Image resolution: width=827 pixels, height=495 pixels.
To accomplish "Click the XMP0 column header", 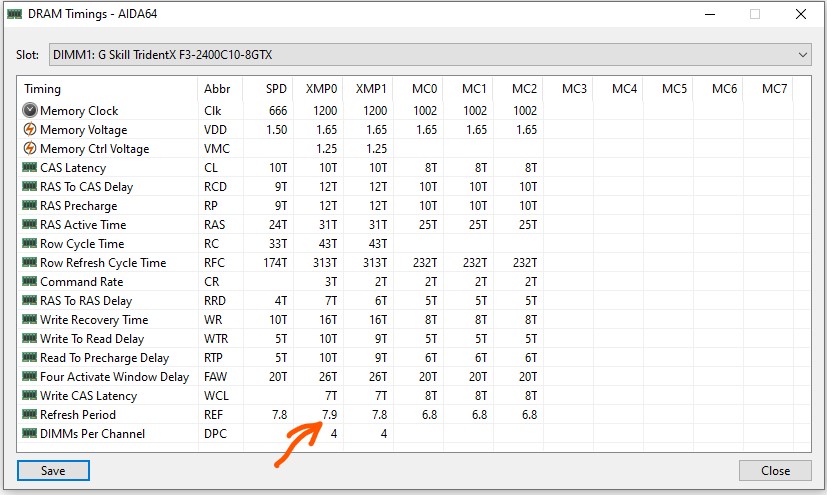I will pos(318,89).
